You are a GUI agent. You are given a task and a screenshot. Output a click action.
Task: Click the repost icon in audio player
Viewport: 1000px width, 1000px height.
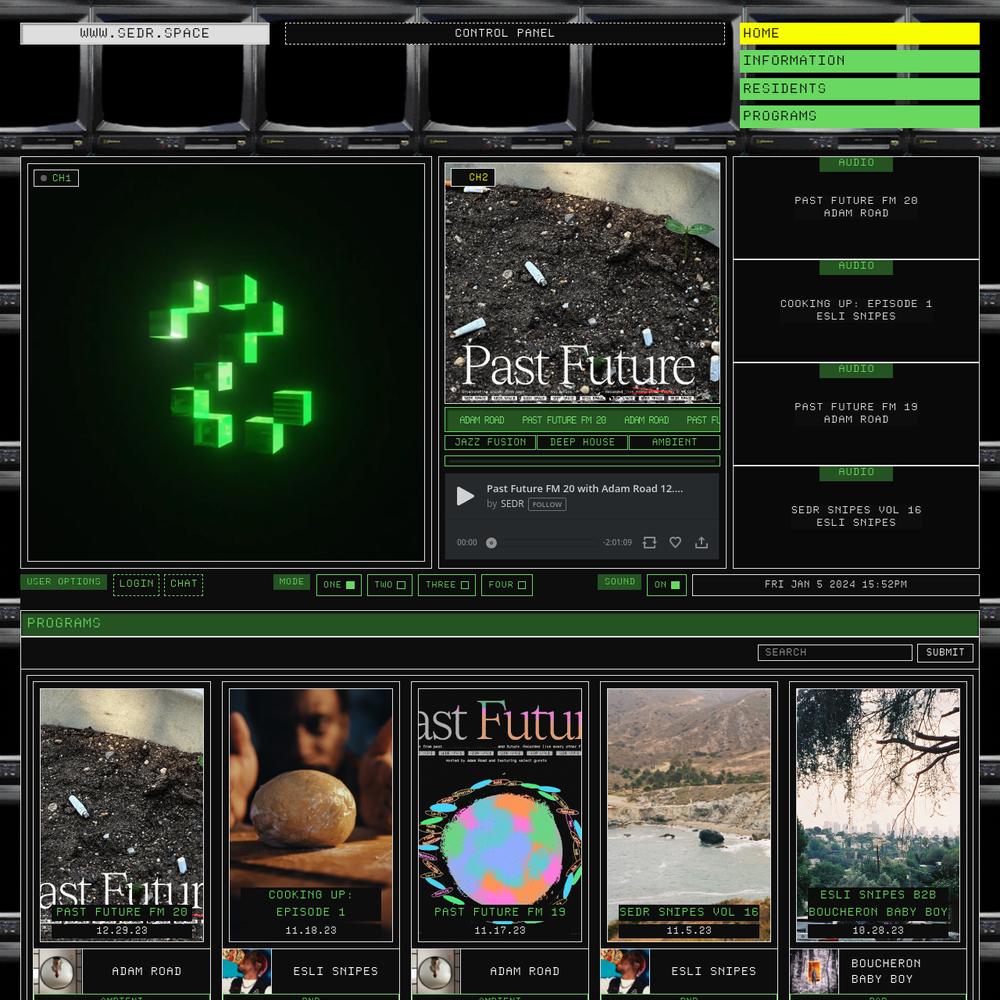(x=649, y=542)
